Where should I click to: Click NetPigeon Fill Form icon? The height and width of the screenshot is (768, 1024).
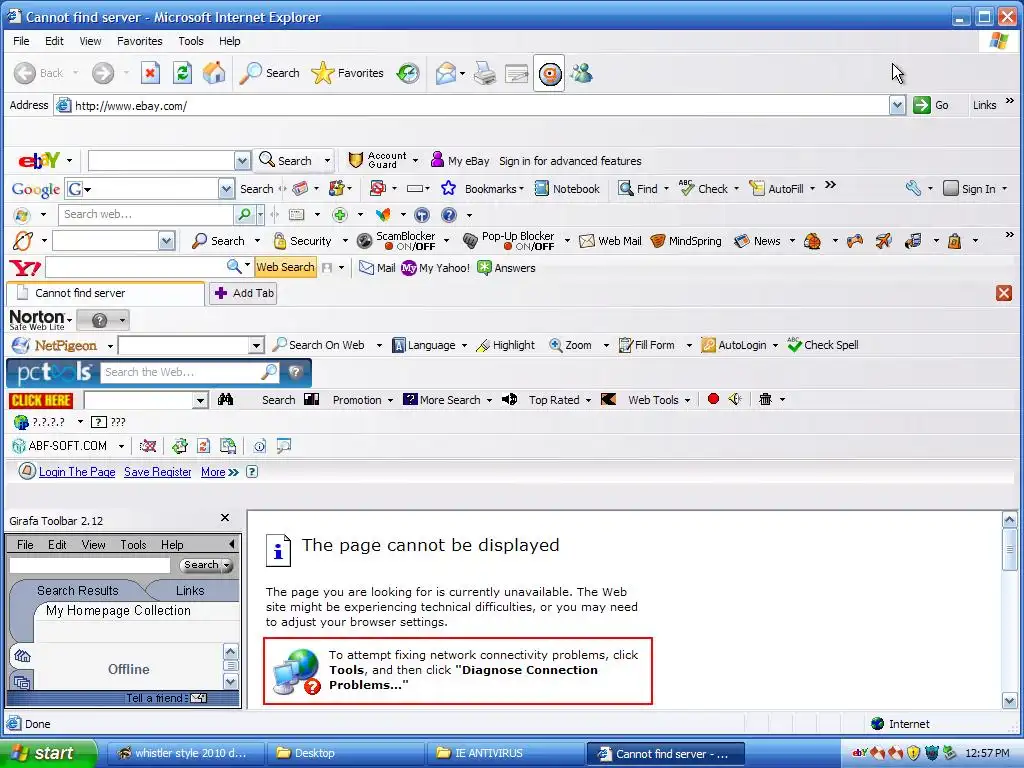click(x=626, y=345)
